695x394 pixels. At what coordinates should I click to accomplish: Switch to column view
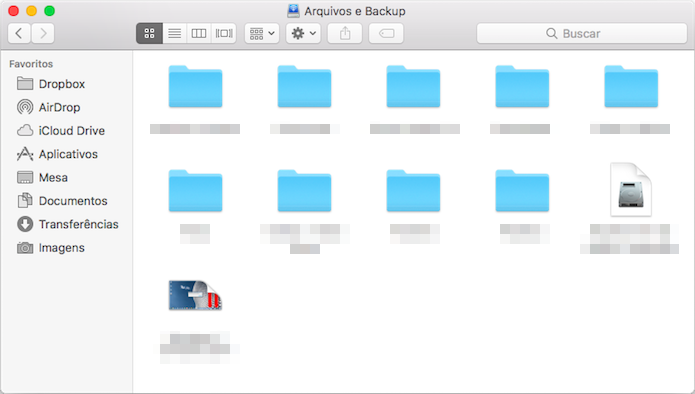(199, 33)
